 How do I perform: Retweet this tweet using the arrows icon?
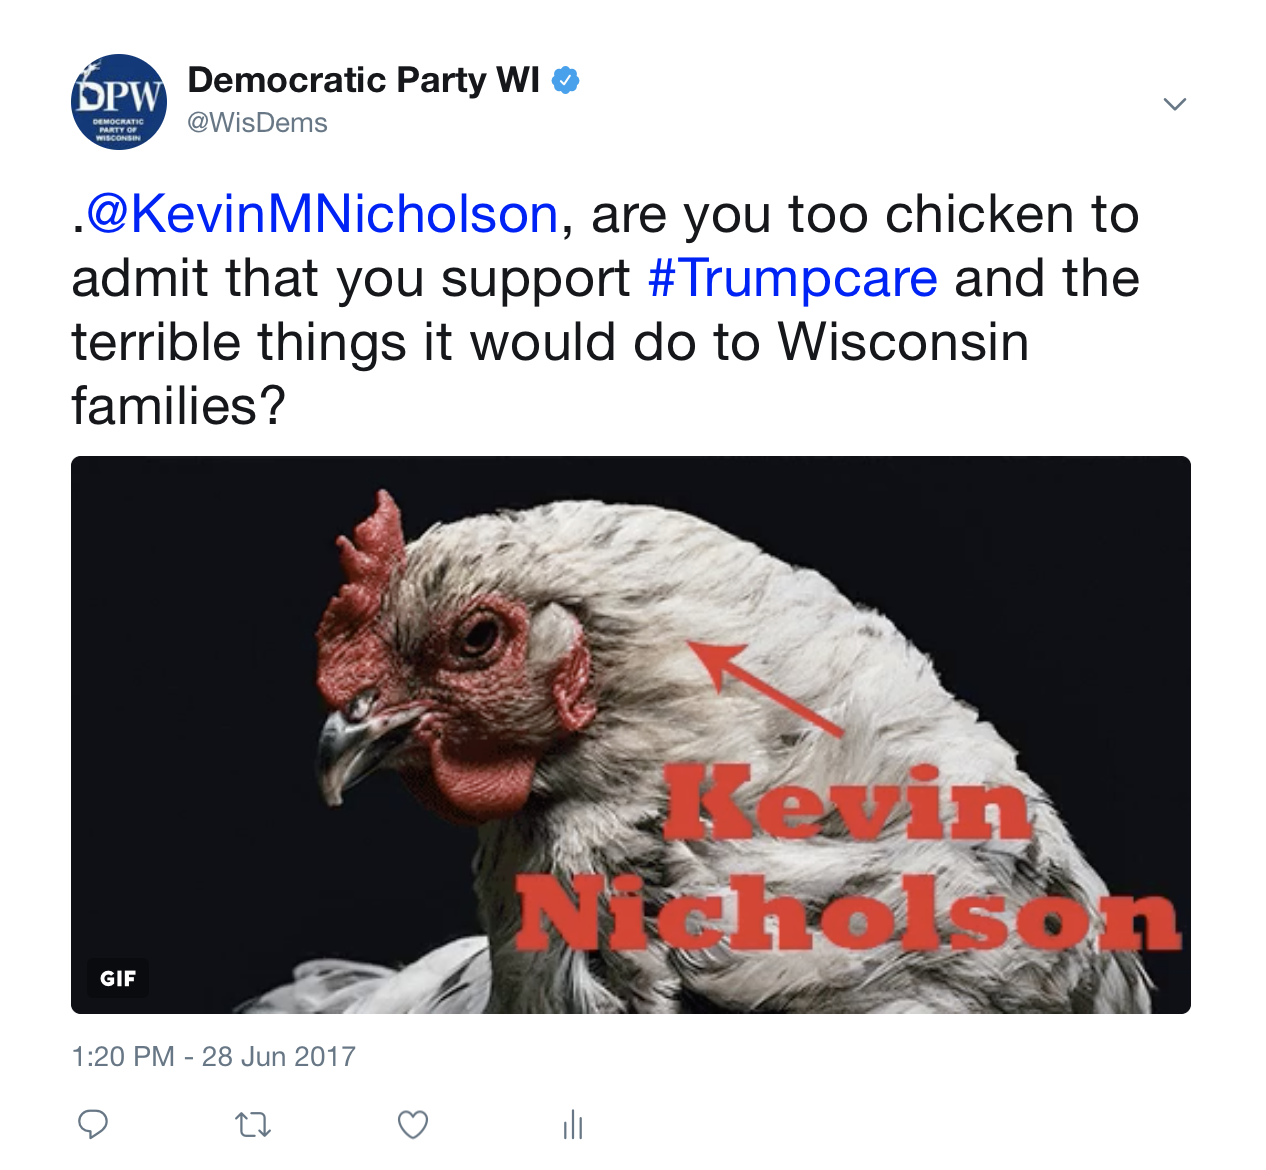click(253, 1126)
